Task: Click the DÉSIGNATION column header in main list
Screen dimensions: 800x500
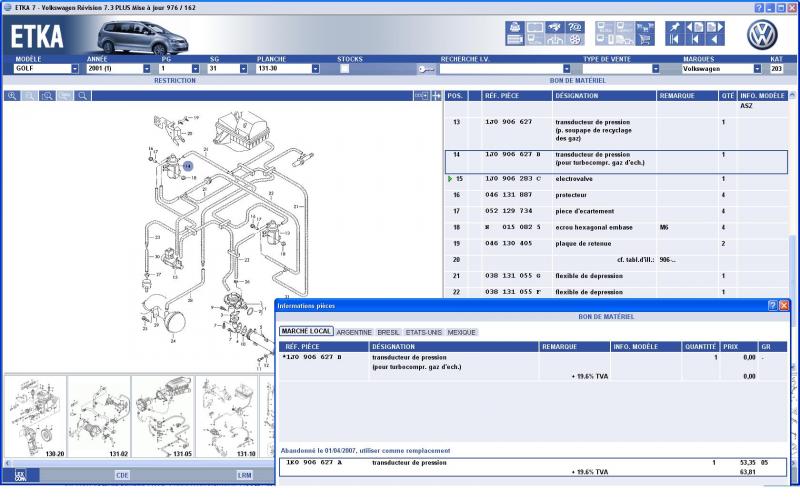Action: [604, 96]
